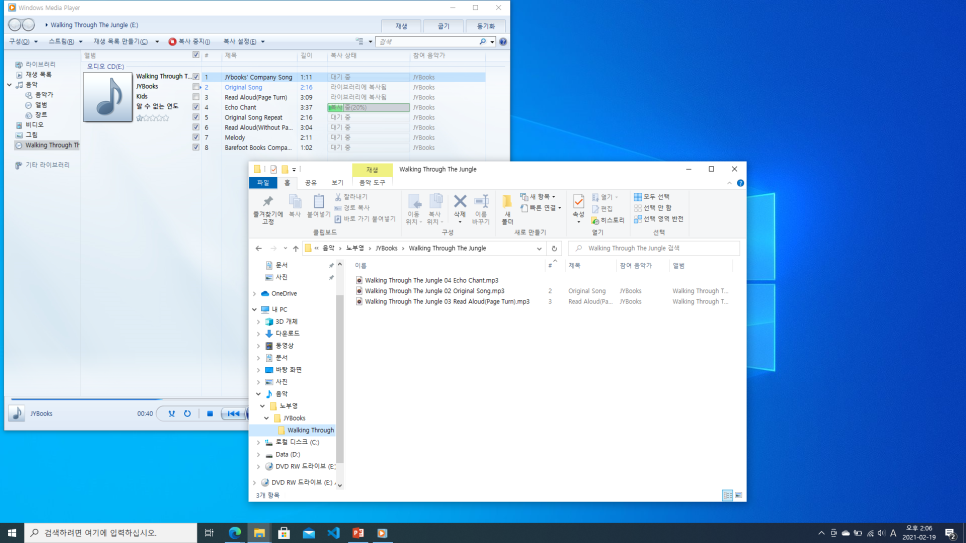Image resolution: width=966 pixels, height=543 pixels.
Task: Open the 파일 menu in Explorer
Action: pyautogui.click(x=263, y=183)
